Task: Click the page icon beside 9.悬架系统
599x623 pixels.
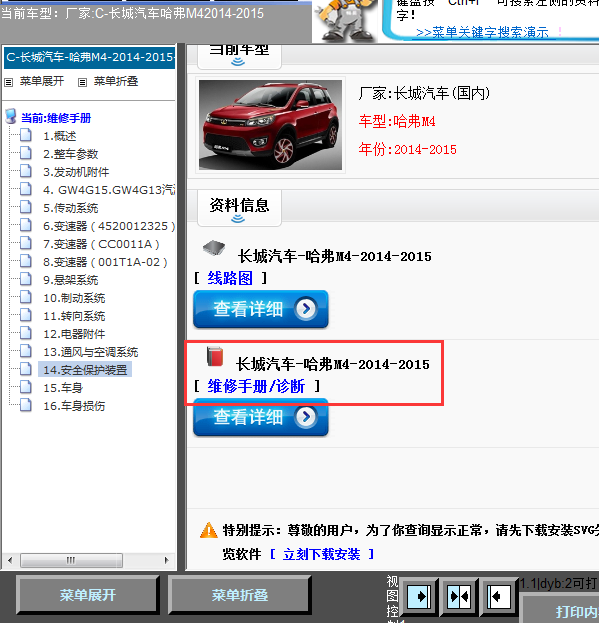Action: [26, 279]
